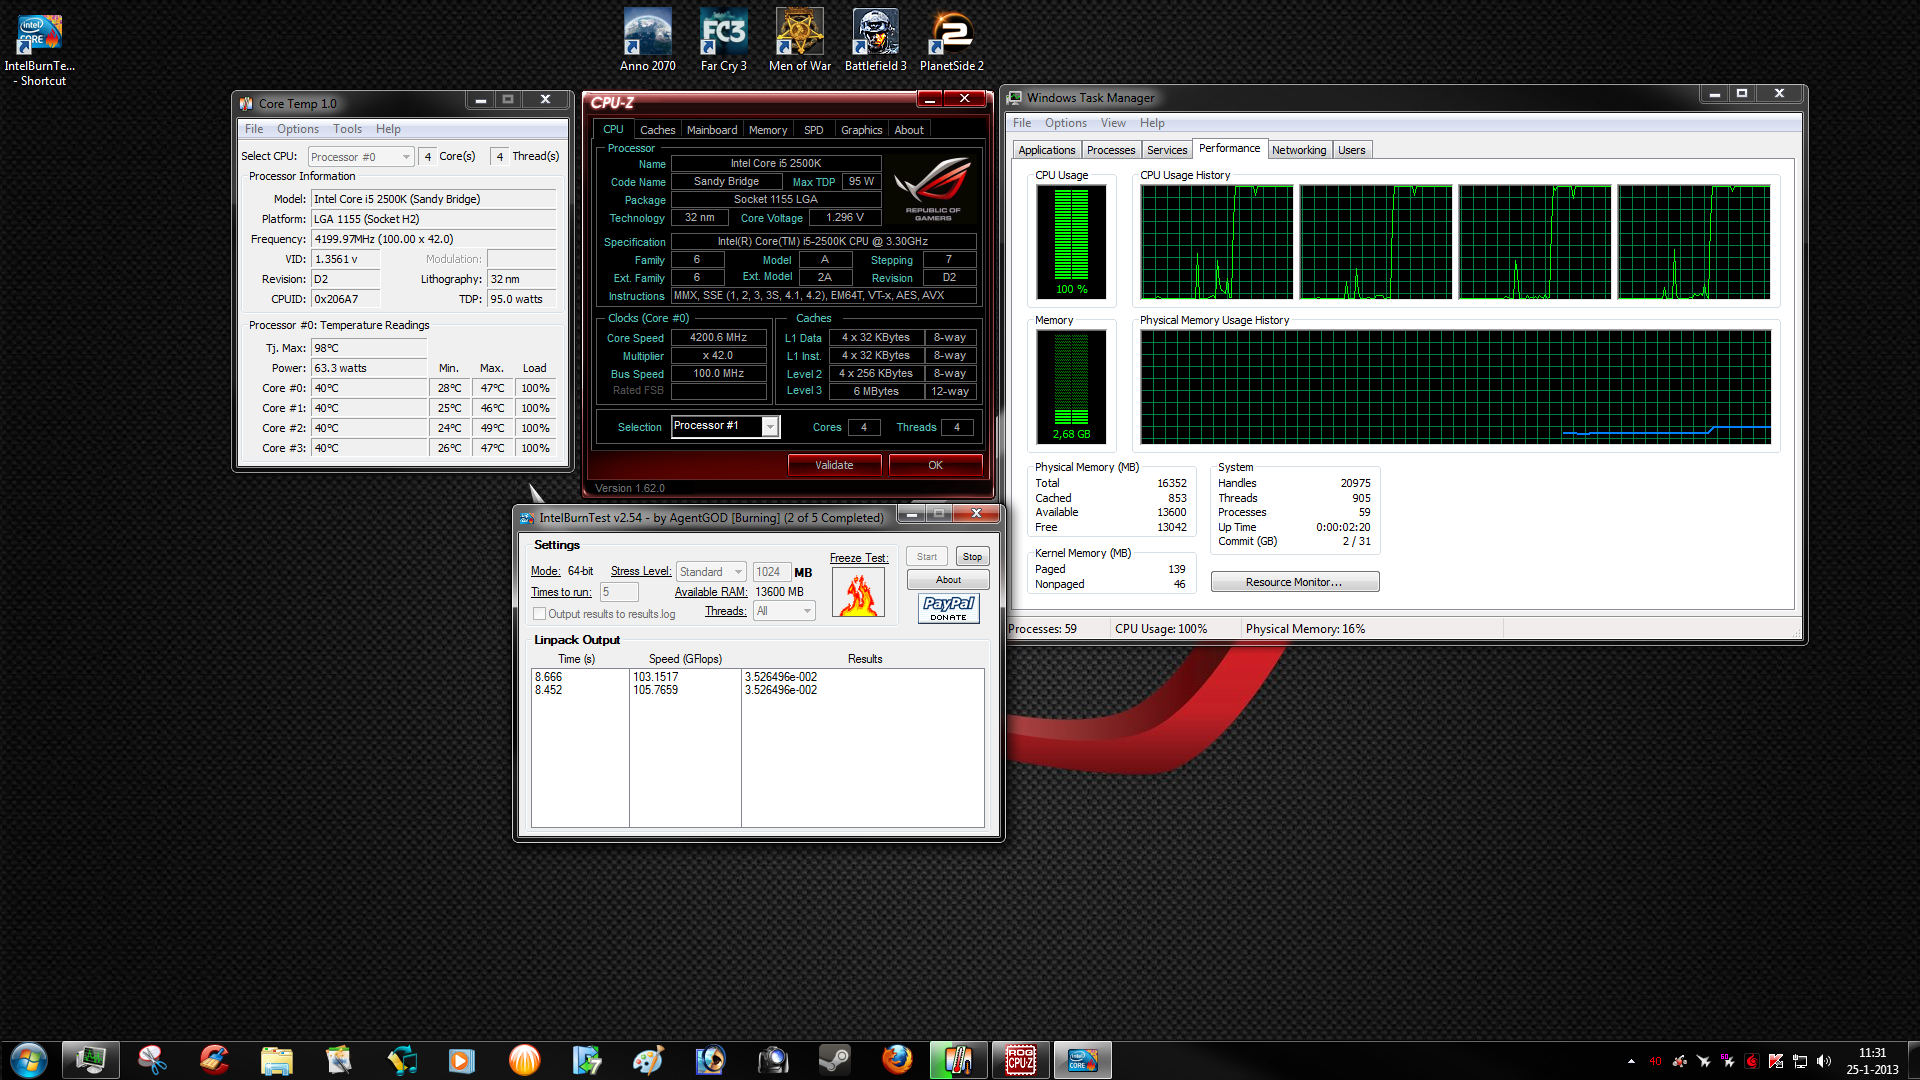Open the Windows Start orb
The height and width of the screenshot is (1080, 1920).
coord(28,1060)
